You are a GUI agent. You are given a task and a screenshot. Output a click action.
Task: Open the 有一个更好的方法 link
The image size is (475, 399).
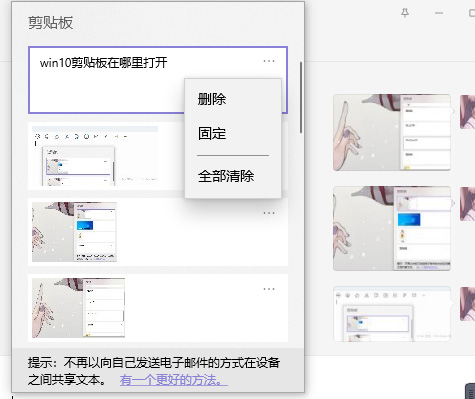click(174, 380)
